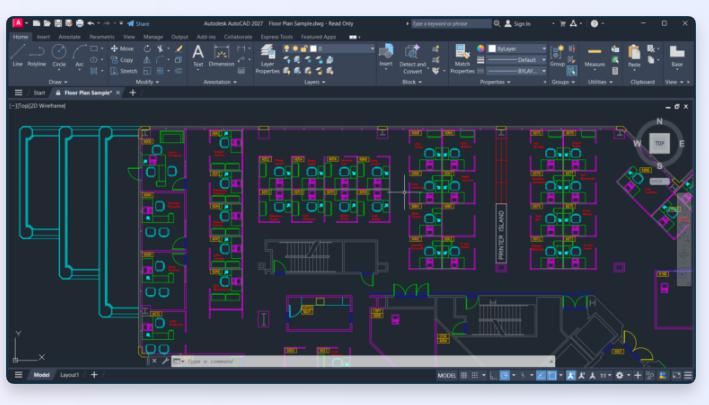This screenshot has width=709, height=405.
Task: Click the Plot (print) icon in quick access toolbar
Action: tap(80, 23)
